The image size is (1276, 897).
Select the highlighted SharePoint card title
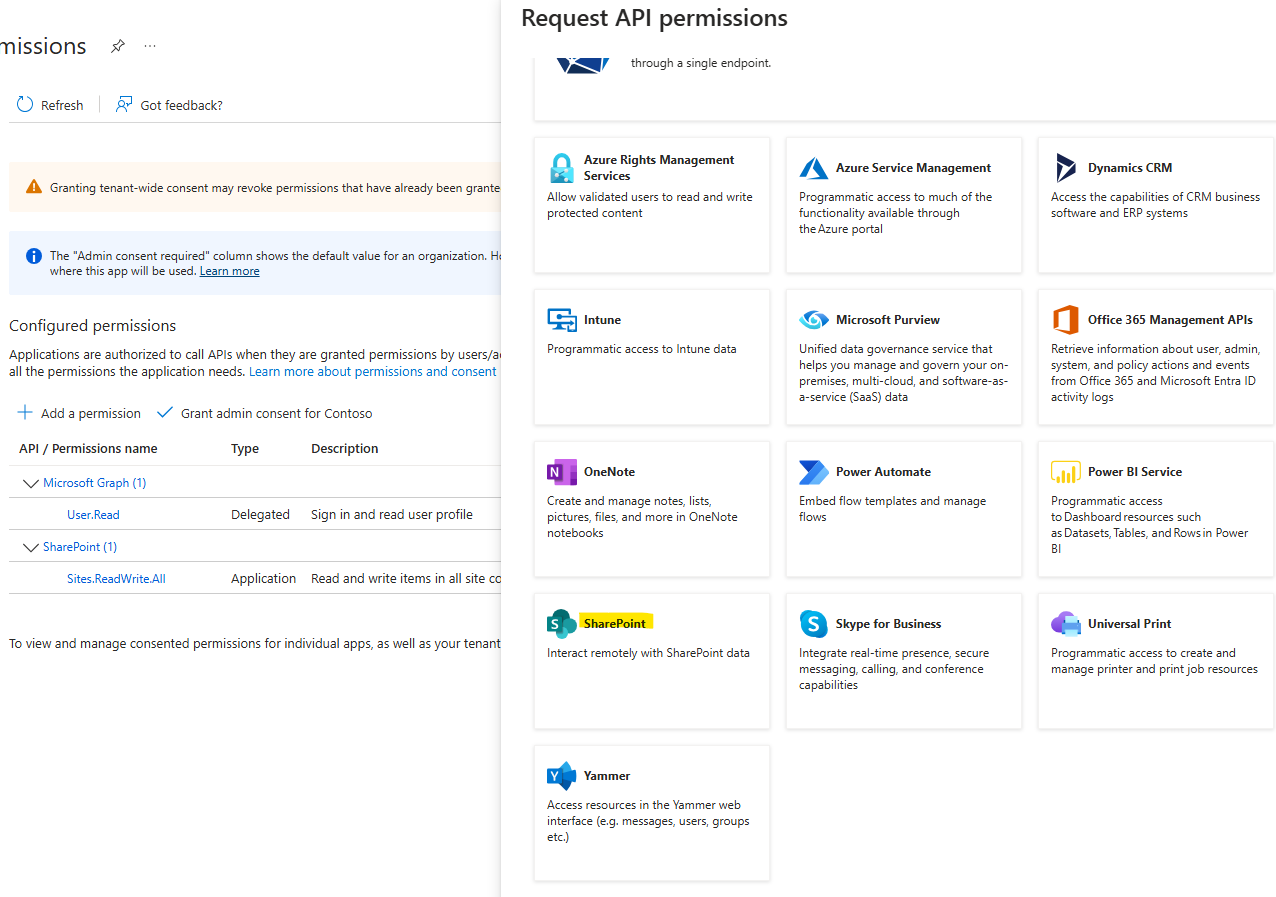(x=615, y=623)
